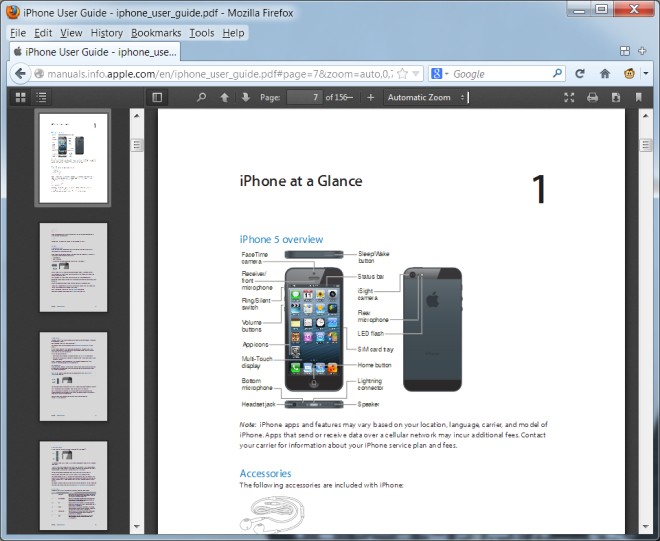Image resolution: width=660 pixels, height=541 pixels.
Task: Click the iPhone at a Glance title
Action: (301, 181)
